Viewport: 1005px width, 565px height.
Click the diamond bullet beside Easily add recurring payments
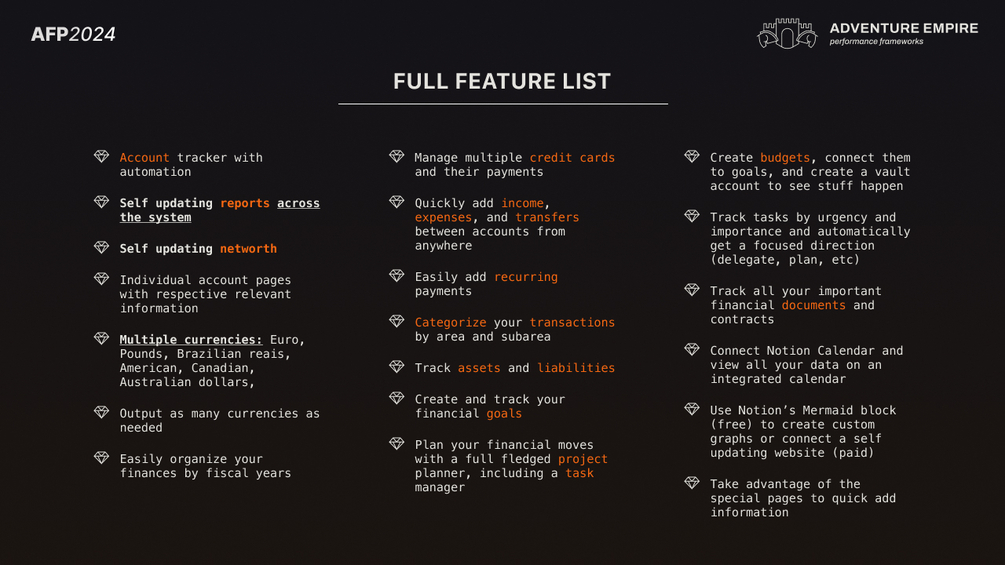pos(396,276)
